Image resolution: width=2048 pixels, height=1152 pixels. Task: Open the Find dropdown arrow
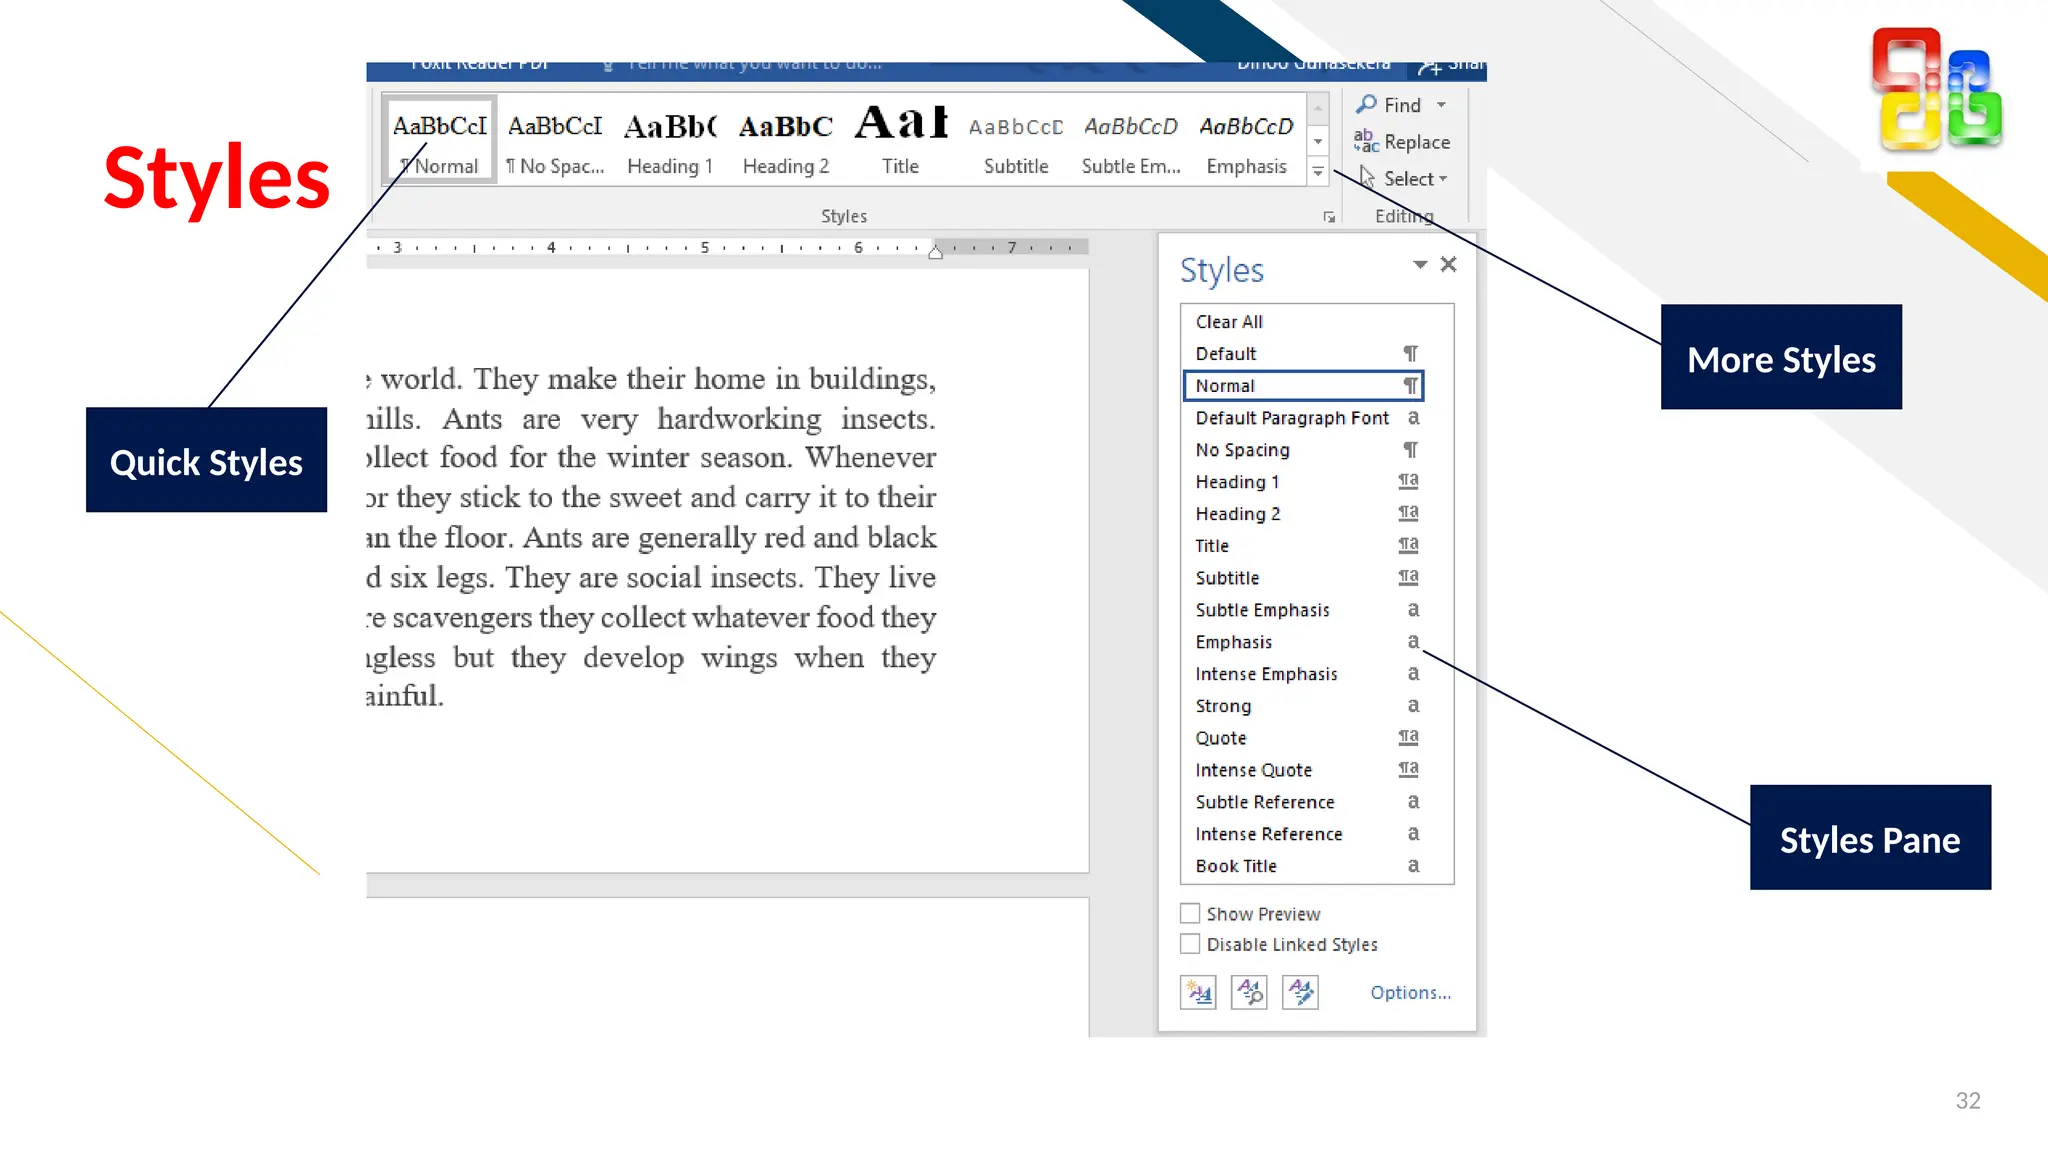1441,105
